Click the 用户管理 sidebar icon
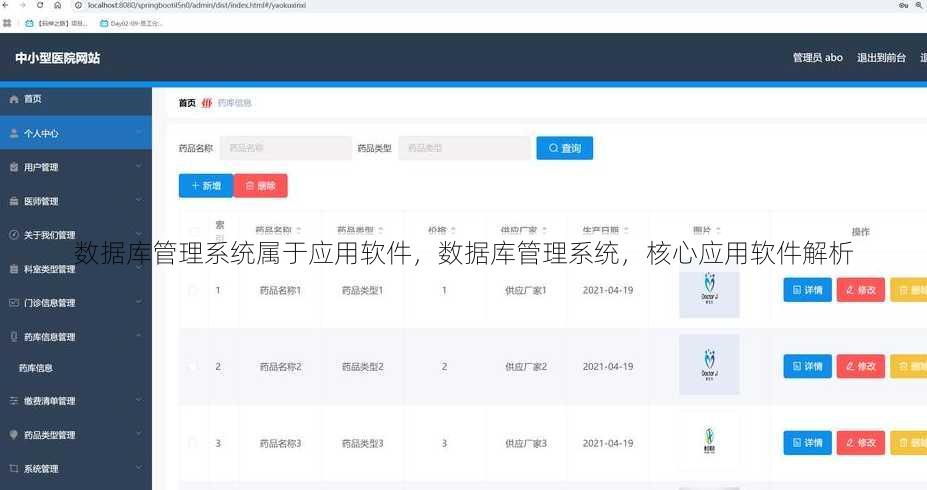 [x=14, y=167]
